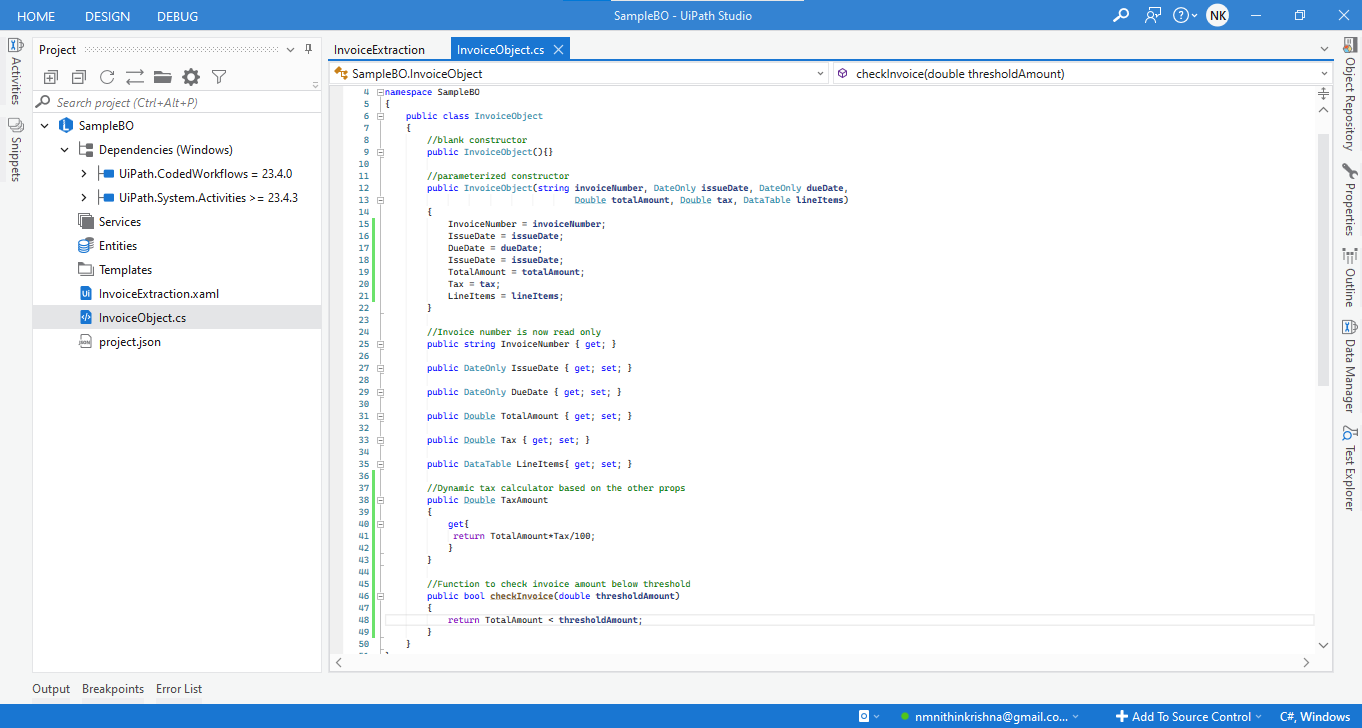Refresh the Project panel
Image resolution: width=1362 pixels, height=728 pixels.
pyautogui.click(x=107, y=77)
